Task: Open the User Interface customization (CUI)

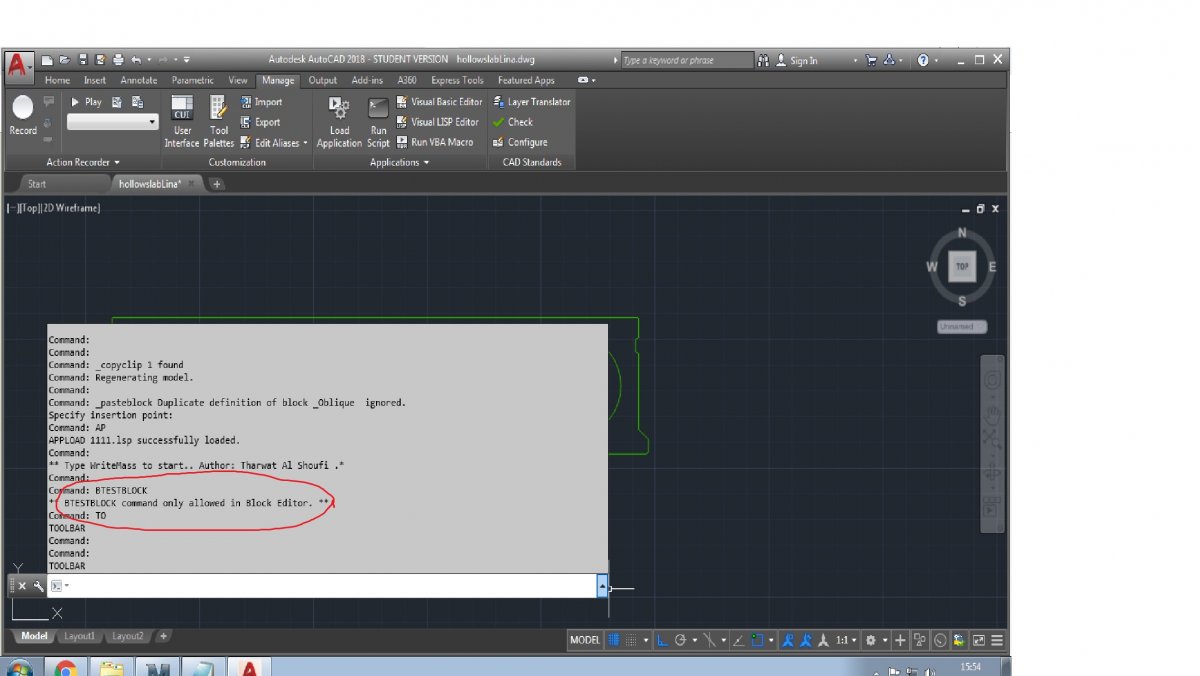Action: (x=182, y=122)
